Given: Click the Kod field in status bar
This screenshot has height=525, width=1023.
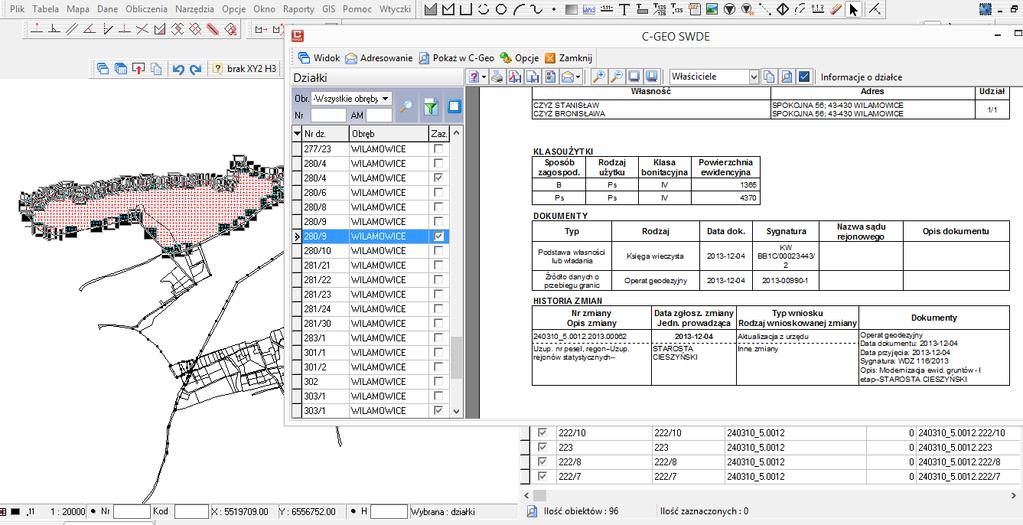Looking at the screenshot, I should 191,511.
